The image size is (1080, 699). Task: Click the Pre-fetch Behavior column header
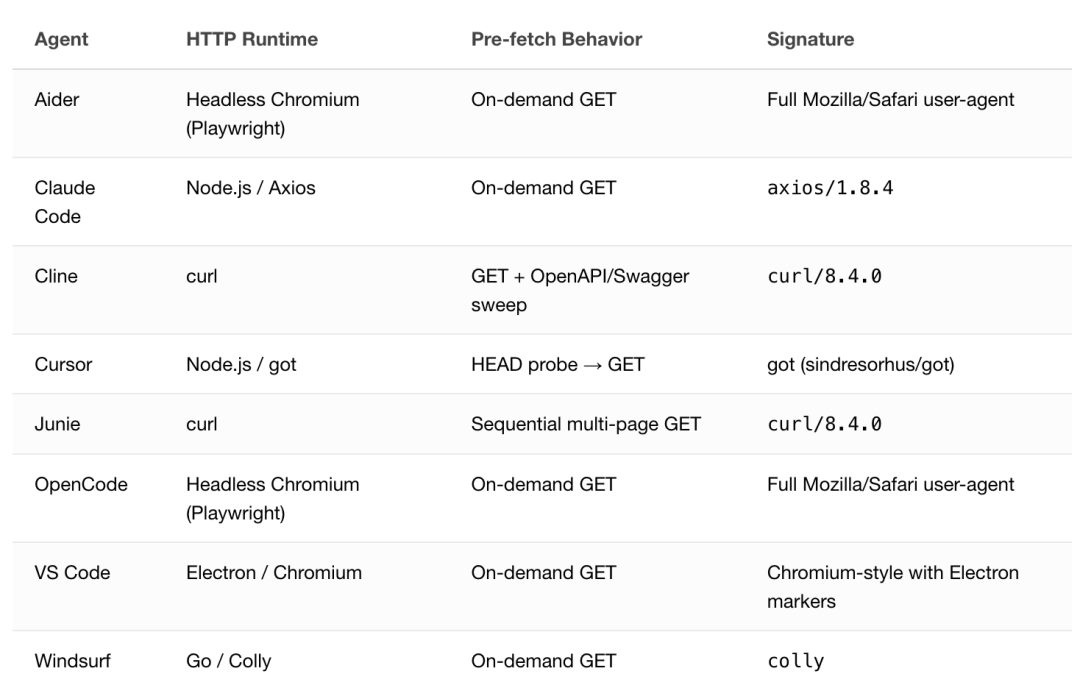click(x=557, y=39)
